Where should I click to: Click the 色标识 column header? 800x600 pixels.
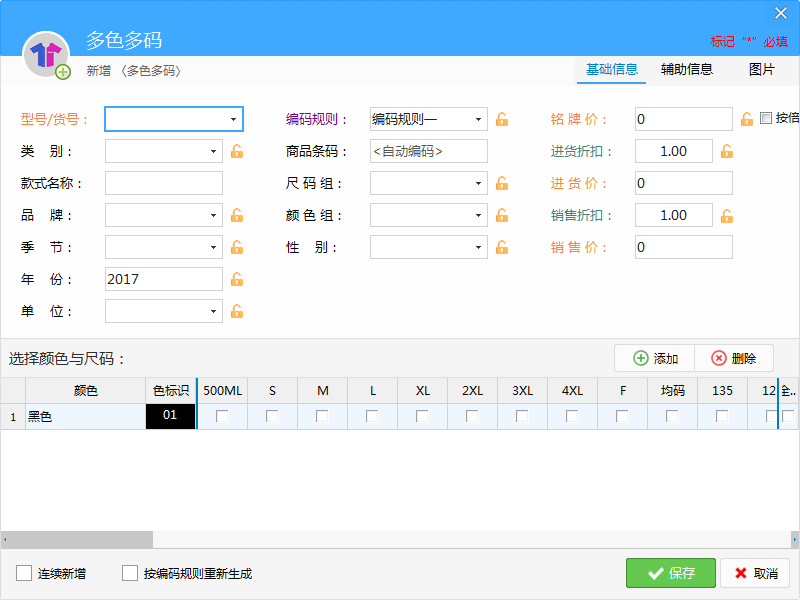pos(171,391)
